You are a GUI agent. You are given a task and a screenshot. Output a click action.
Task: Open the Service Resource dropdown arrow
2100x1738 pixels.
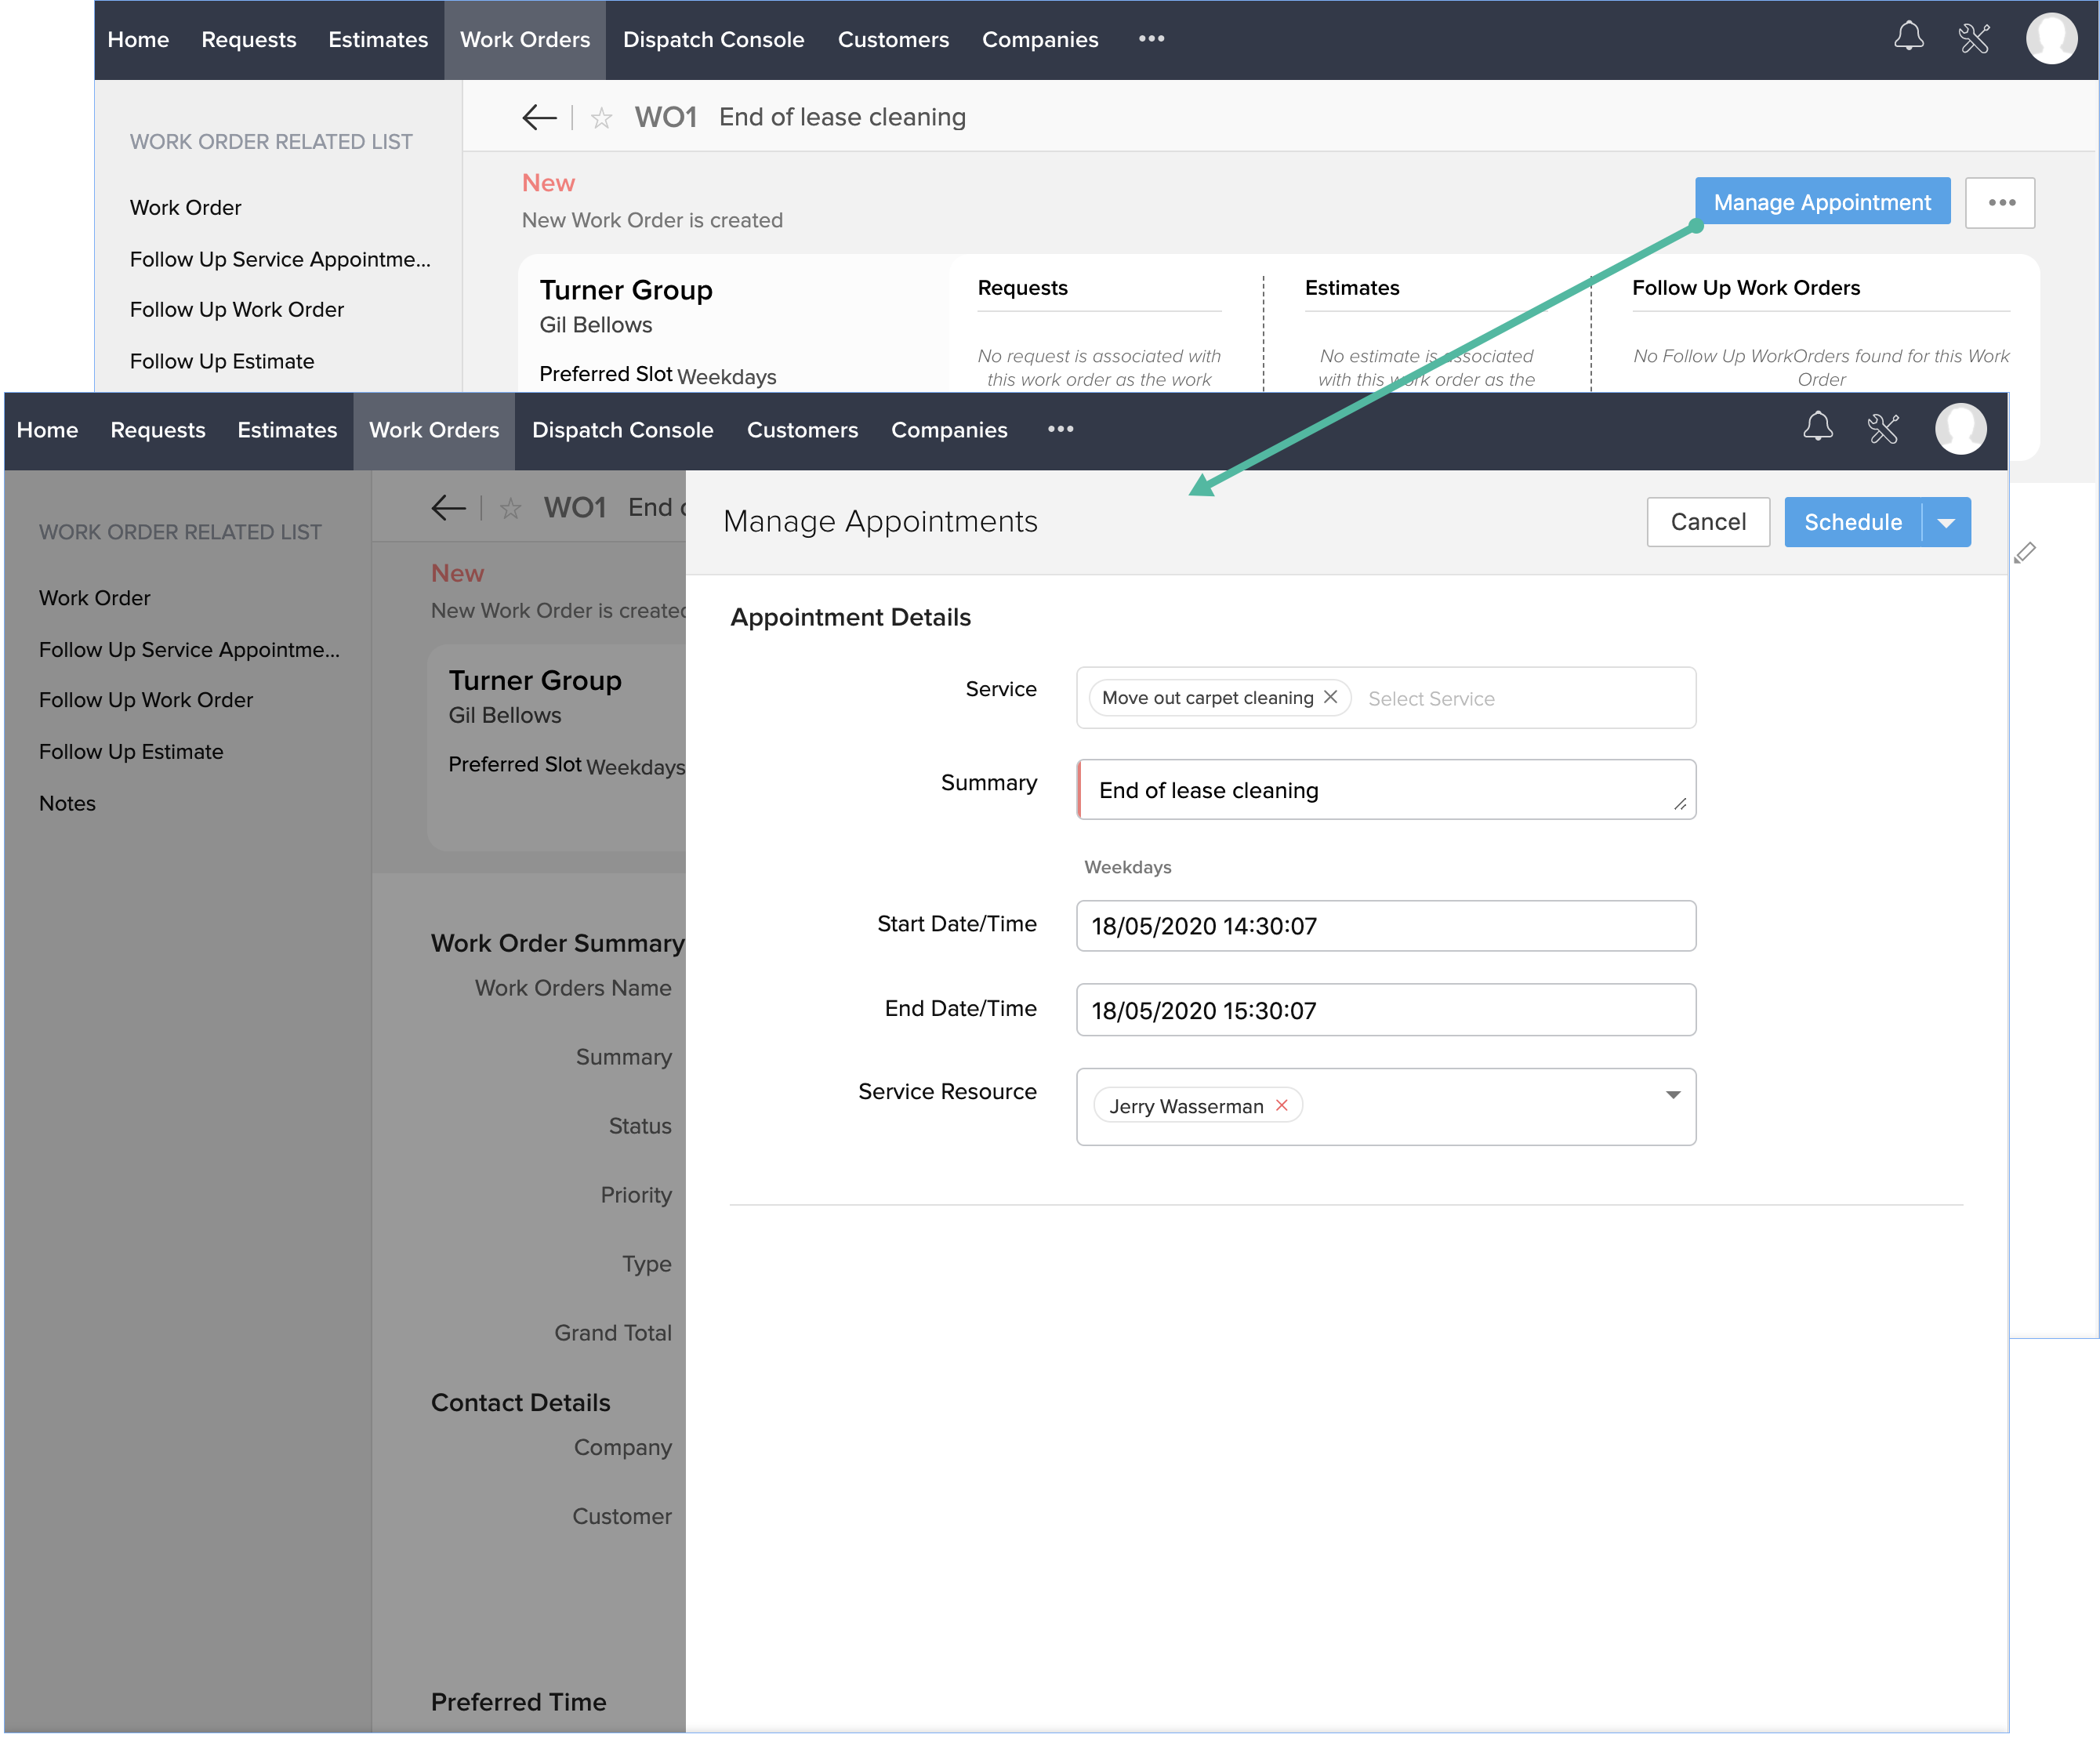click(x=1672, y=1094)
